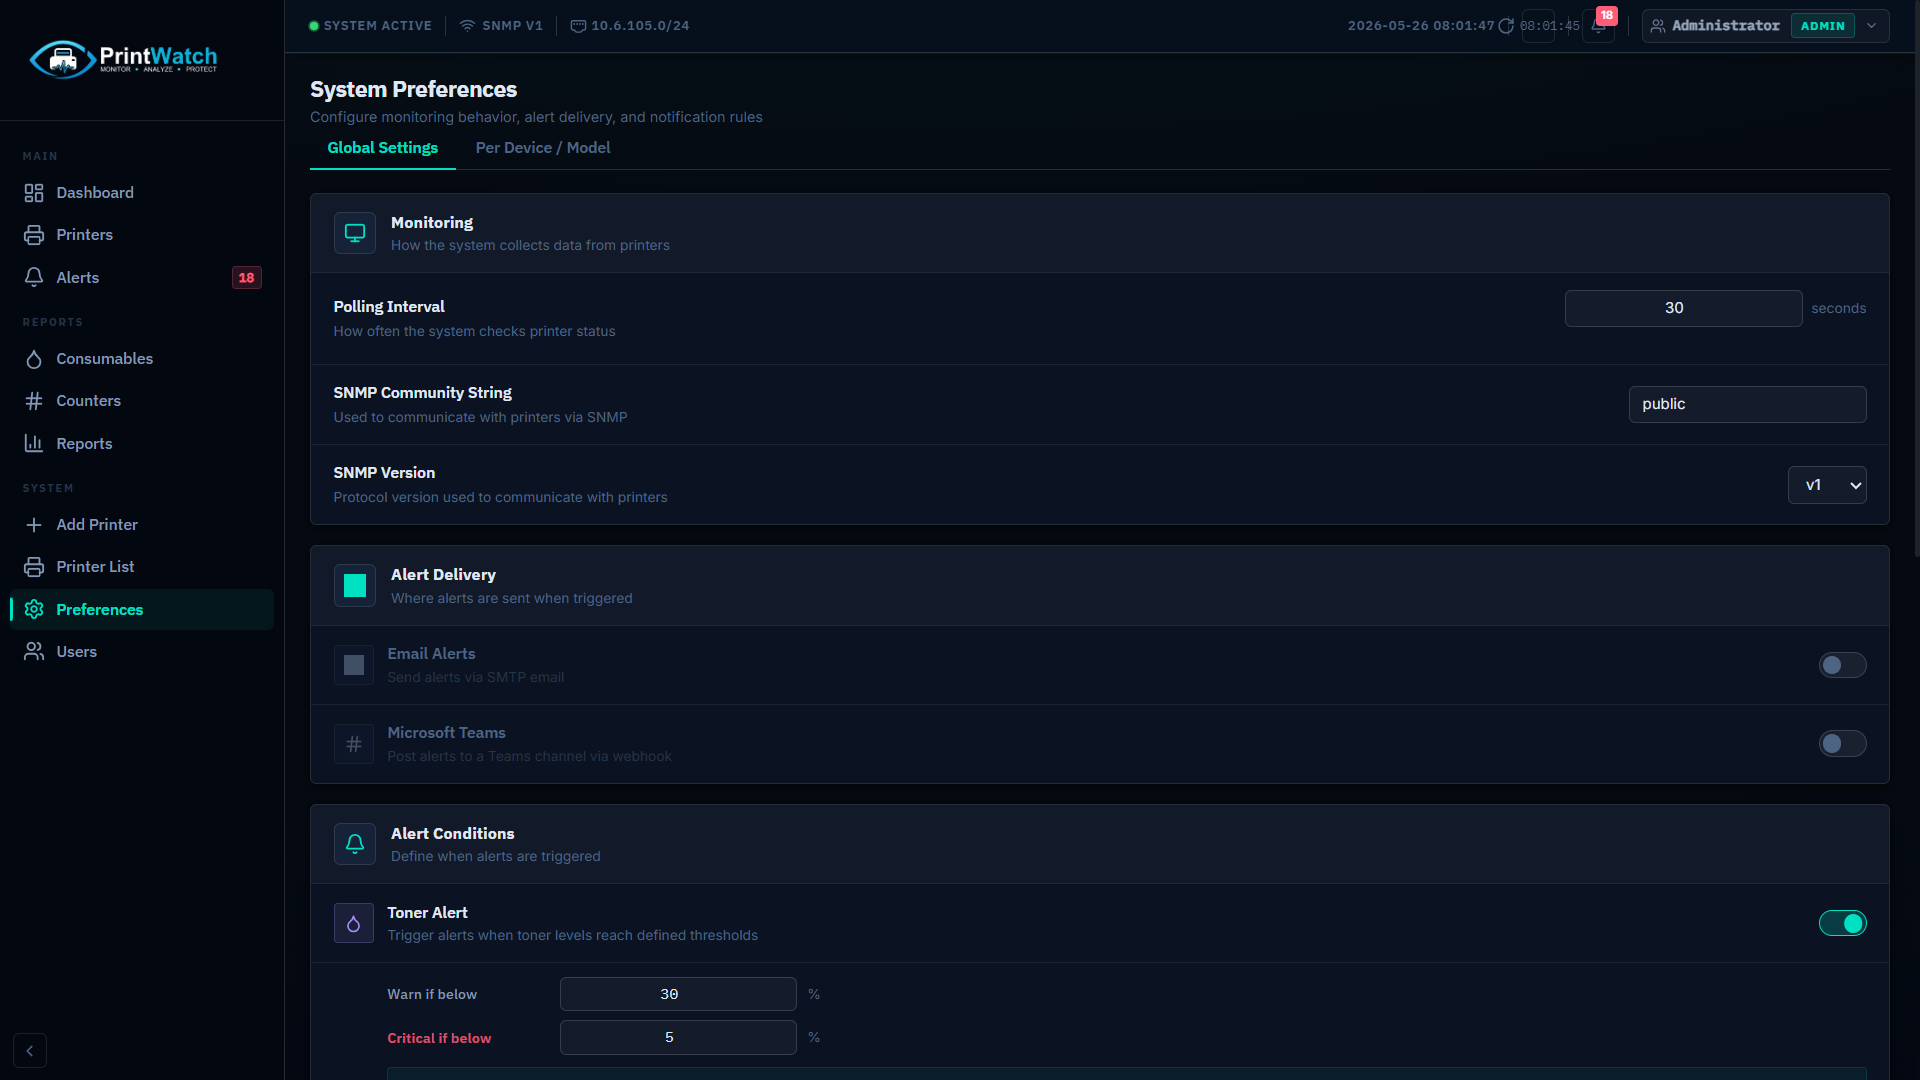Viewport: 1920px width, 1080px height.
Task: Click the System Preferences heading
Action: pyautogui.click(x=413, y=89)
